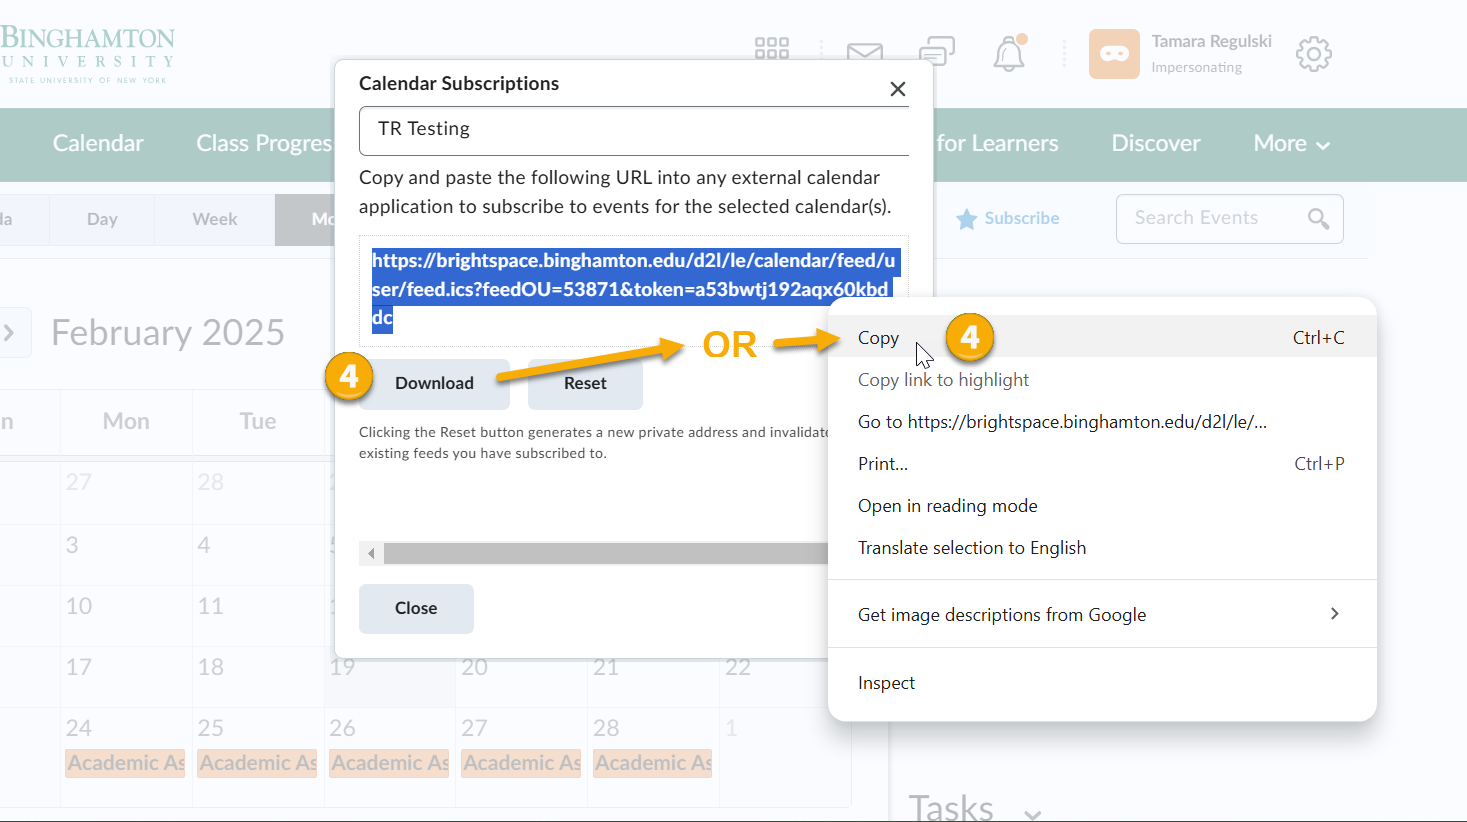Select Copy in the context menu
Screen dimensions: 1467x822
[1102, 337]
